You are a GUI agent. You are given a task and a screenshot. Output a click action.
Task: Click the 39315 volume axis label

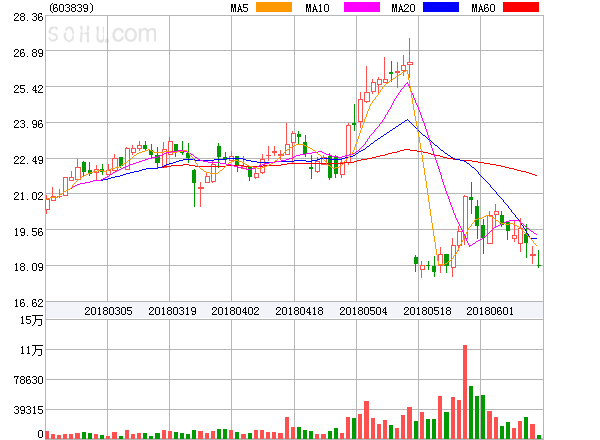(28, 410)
